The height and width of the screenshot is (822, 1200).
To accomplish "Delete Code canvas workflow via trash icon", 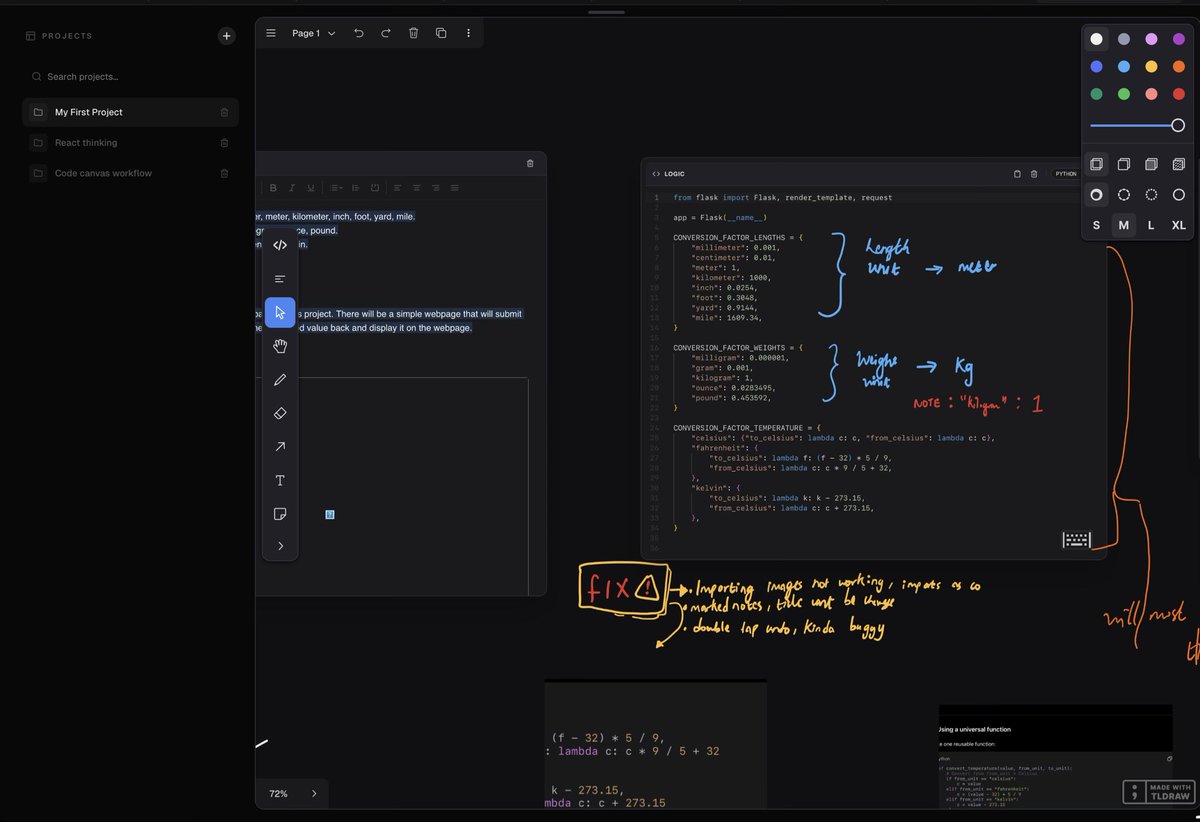I will (x=224, y=173).
